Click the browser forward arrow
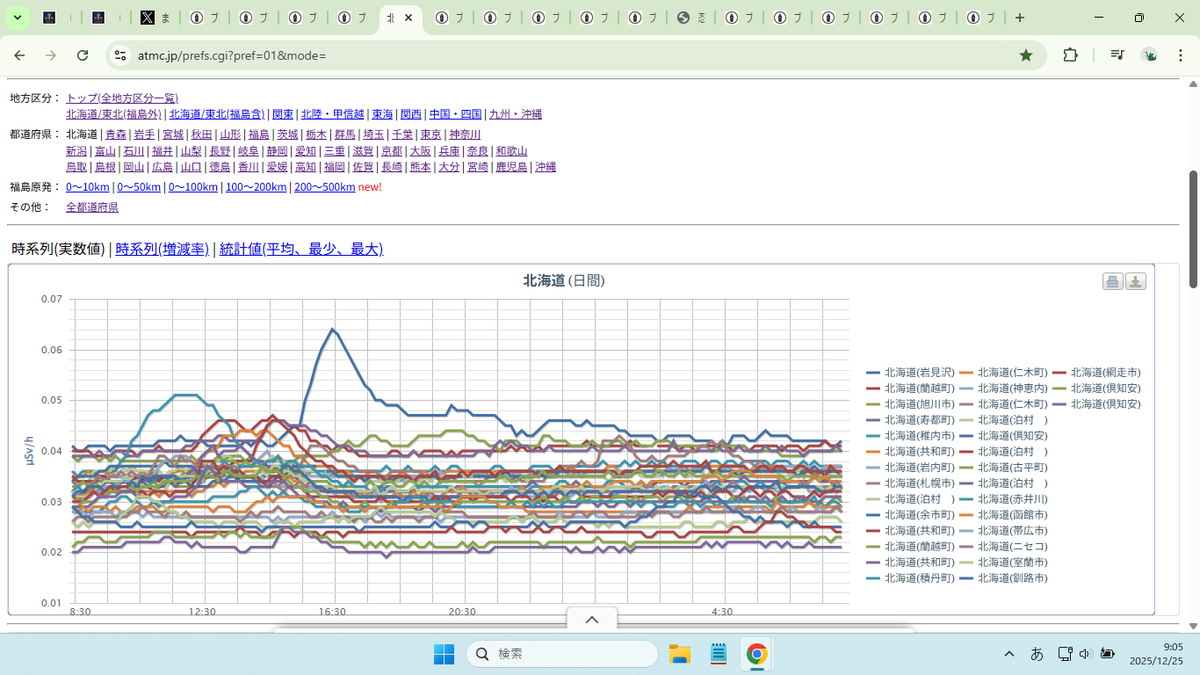 click(x=51, y=55)
